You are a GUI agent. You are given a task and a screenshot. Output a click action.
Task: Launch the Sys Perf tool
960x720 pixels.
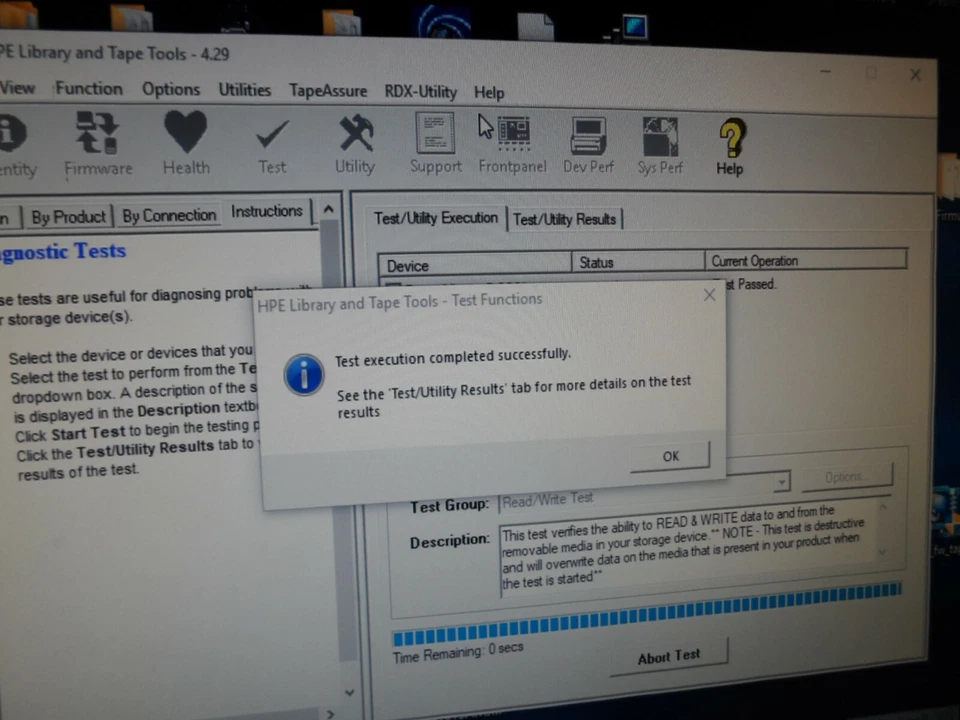[660, 146]
